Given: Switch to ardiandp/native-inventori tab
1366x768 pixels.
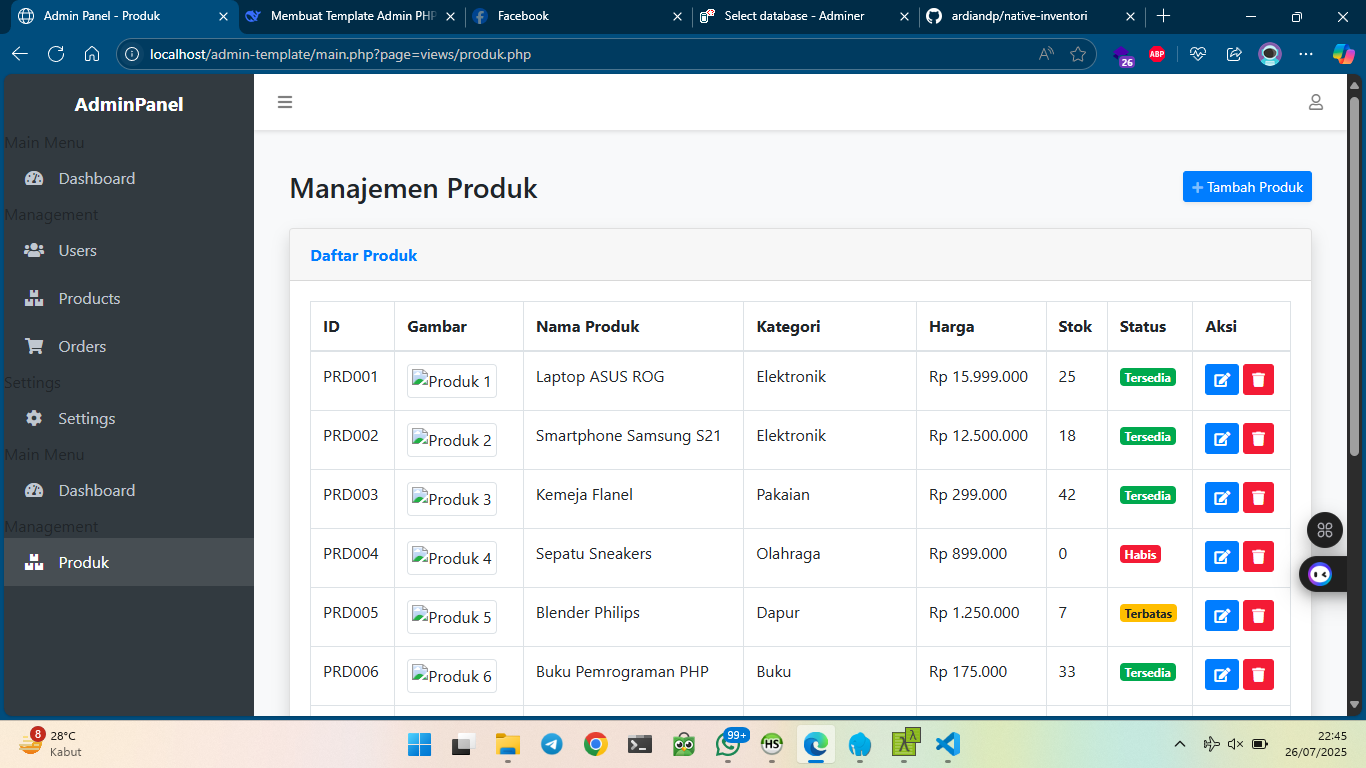Looking at the screenshot, I should (x=1032, y=16).
